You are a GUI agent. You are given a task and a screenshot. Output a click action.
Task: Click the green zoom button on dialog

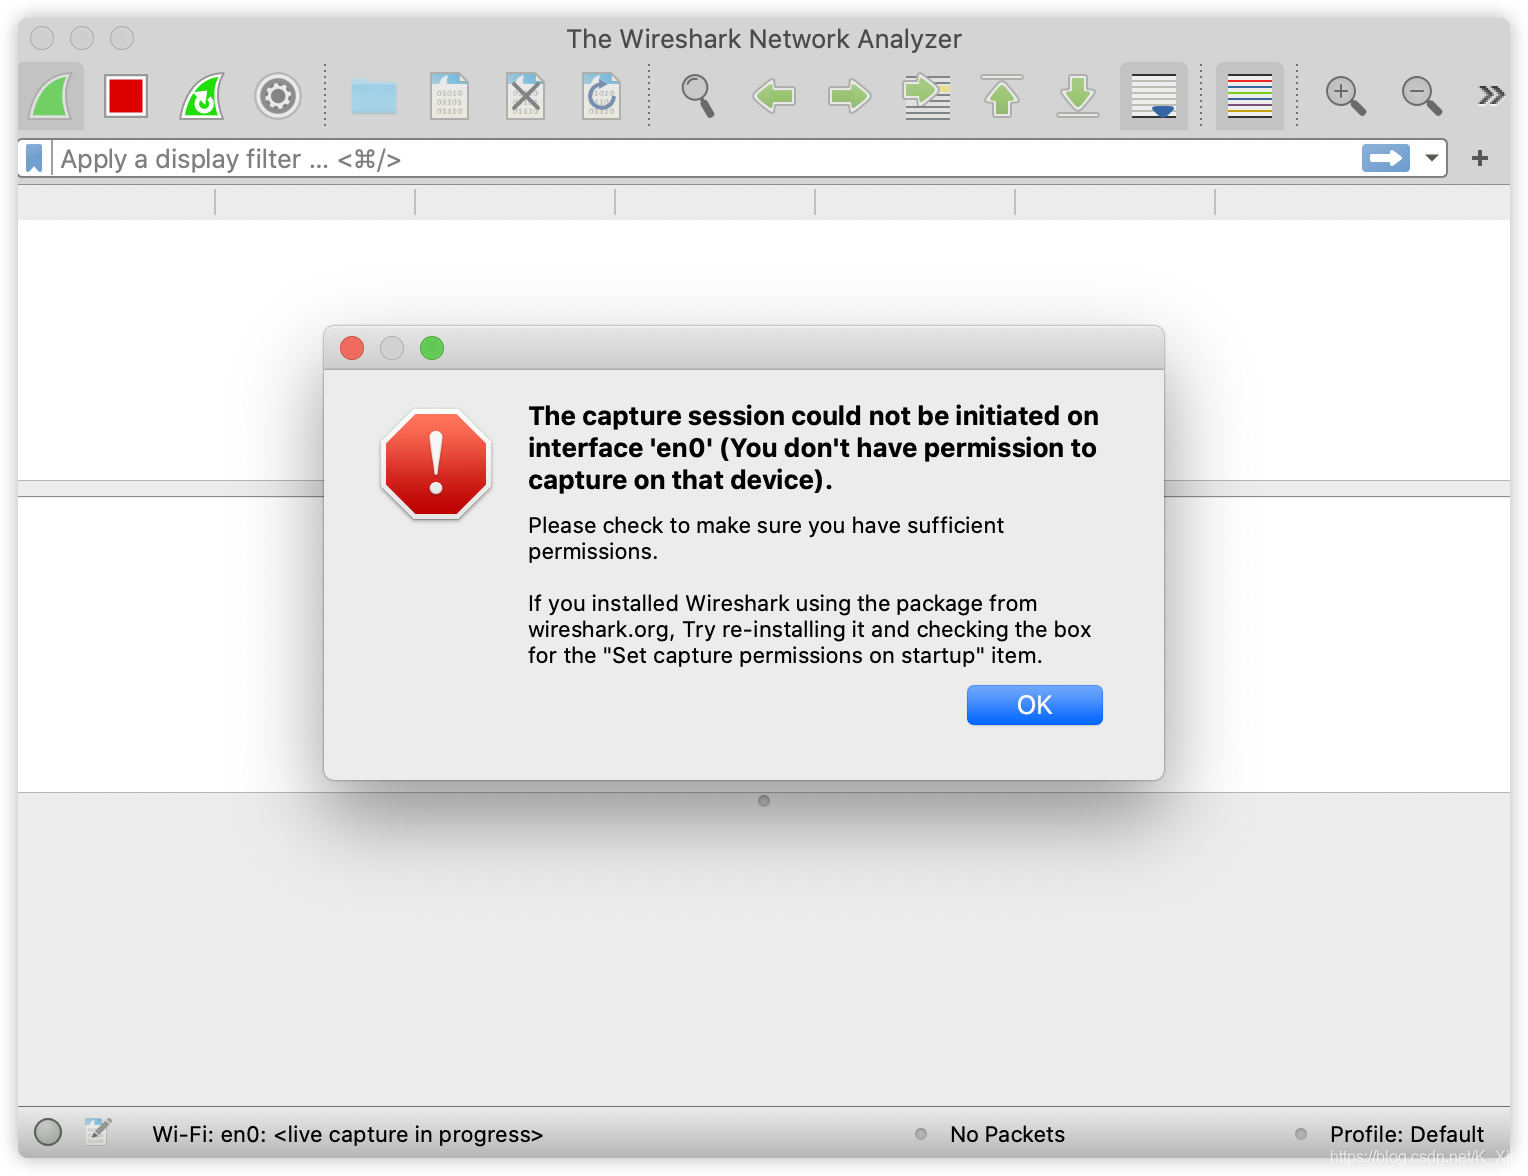tap(432, 348)
